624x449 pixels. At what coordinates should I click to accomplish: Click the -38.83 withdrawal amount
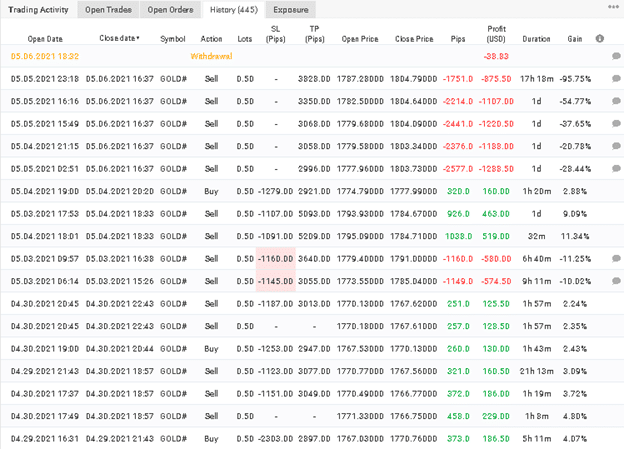click(496, 56)
